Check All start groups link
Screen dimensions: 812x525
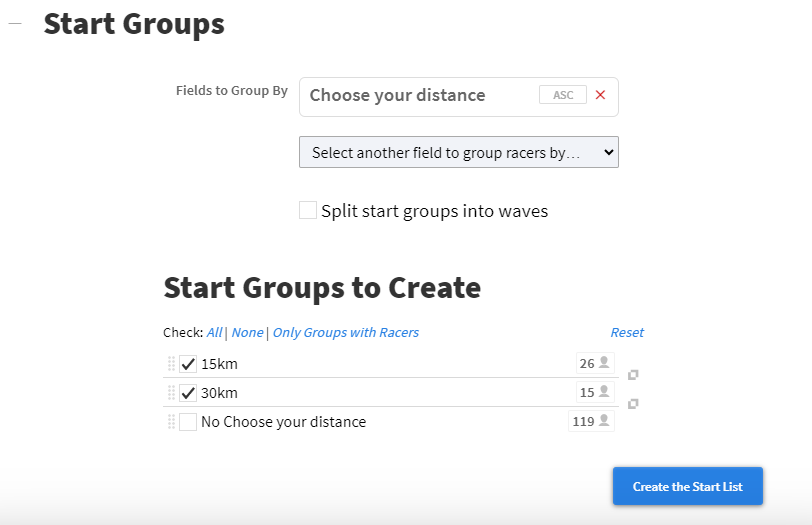[214, 333]
